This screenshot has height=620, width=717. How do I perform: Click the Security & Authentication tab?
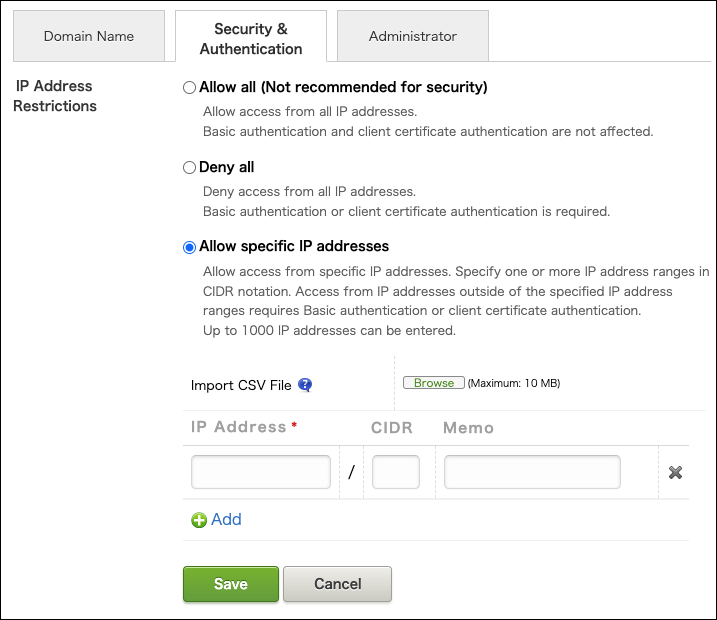tap(250, 39)
